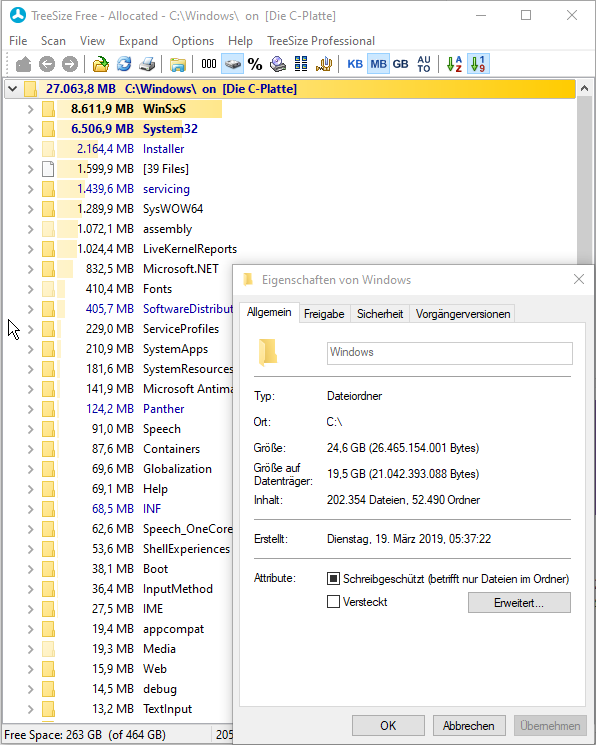Image resolution: width=596 pixels, height=745 pixels.
Task: Enable the Versteckt checkbox
Action: click(x=334, y=602)
